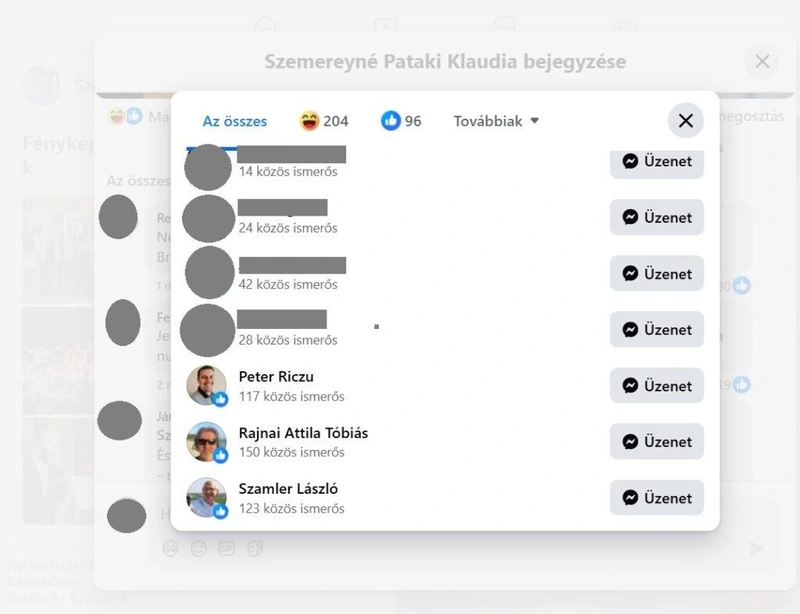Message the person with 42 közös ismerős
Viewport: 800px width, 614px height.
(x=657, y=274)
